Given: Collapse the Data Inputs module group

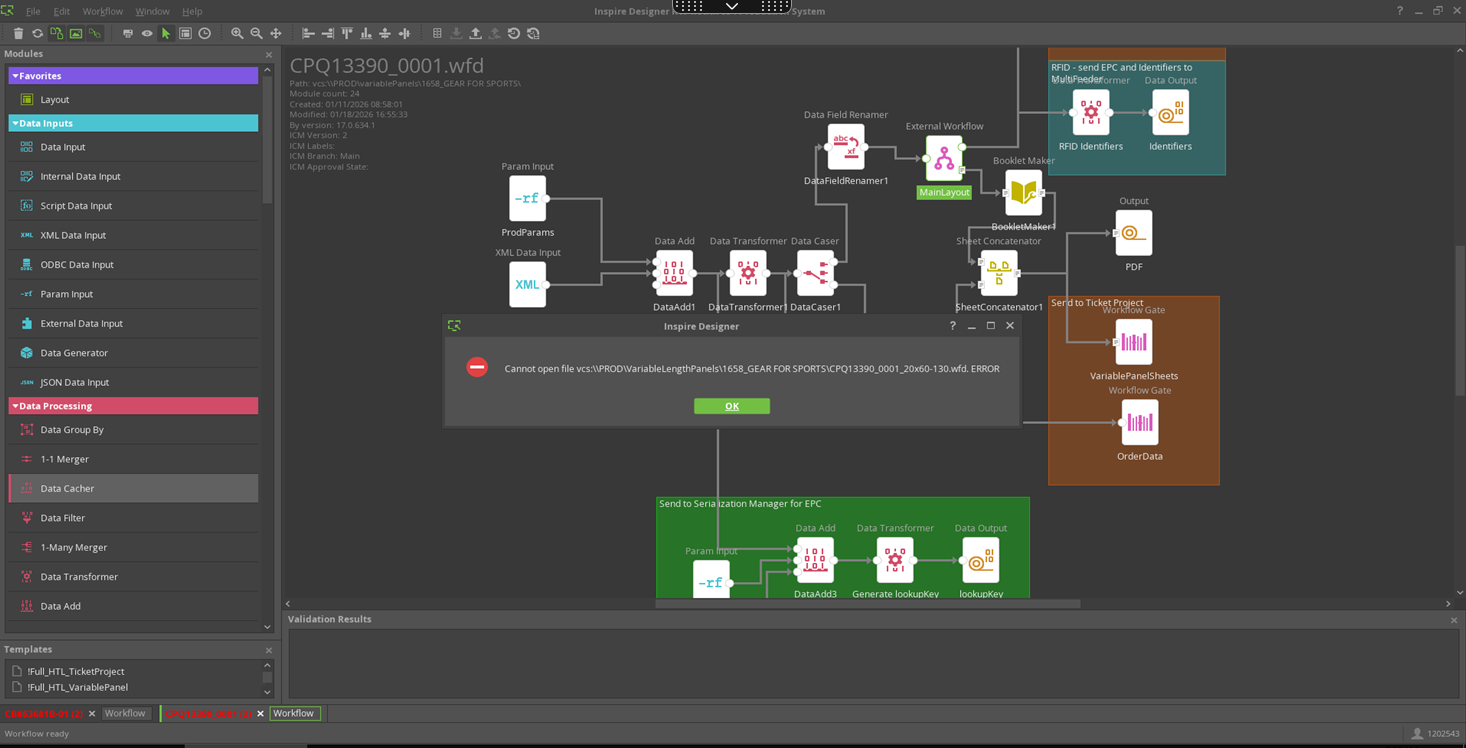Looking at the screenshot, I should pyautogui.click(x=15, y=123).
